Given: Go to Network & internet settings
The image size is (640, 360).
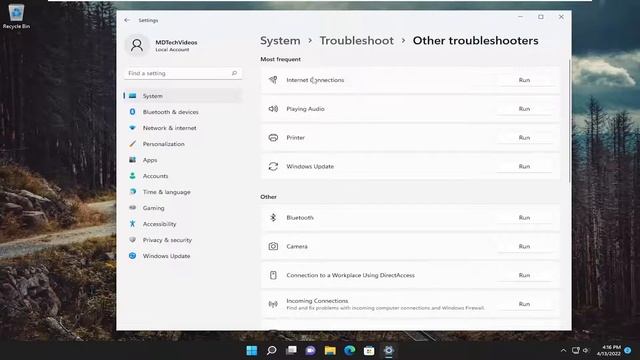Looking at the screenshot, I should [x=182, y=128].
